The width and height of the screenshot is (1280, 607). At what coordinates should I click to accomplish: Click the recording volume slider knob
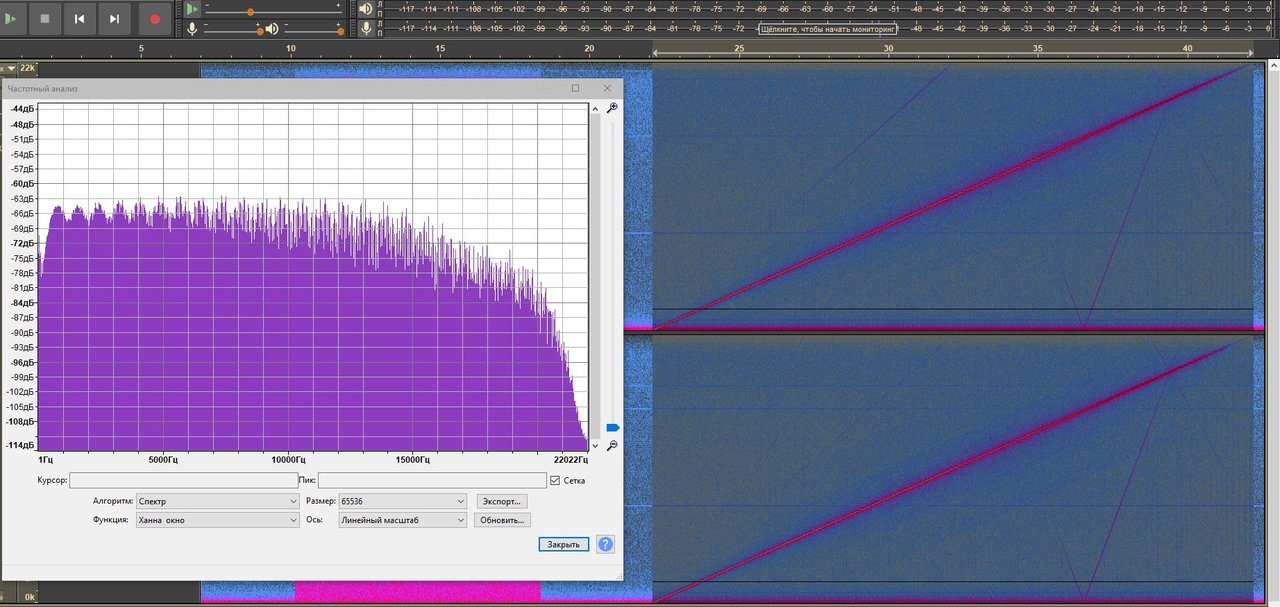(x=260, y=31)
